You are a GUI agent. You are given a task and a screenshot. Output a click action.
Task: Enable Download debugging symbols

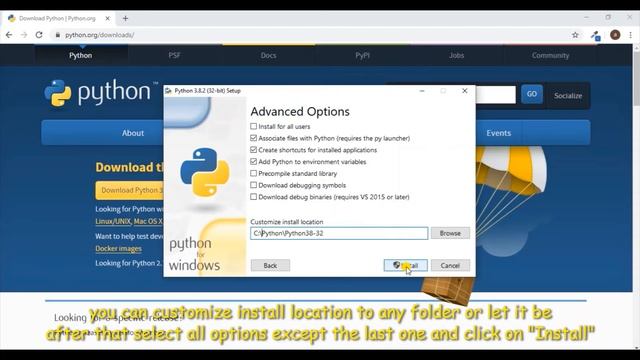253,185
